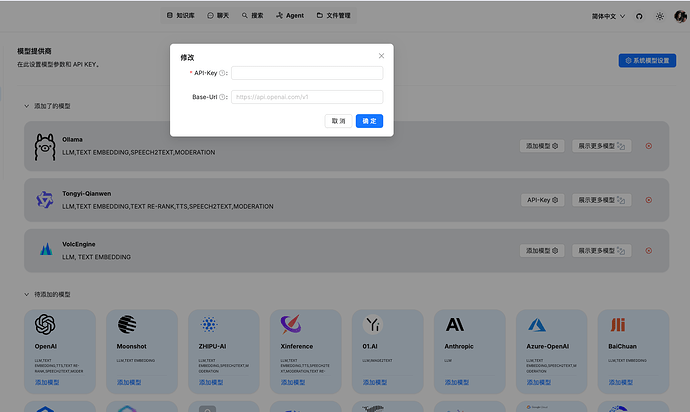Collapse the 待添加的模型 section
This screenshot has width=690, height=412.
[x=26, y=294]
